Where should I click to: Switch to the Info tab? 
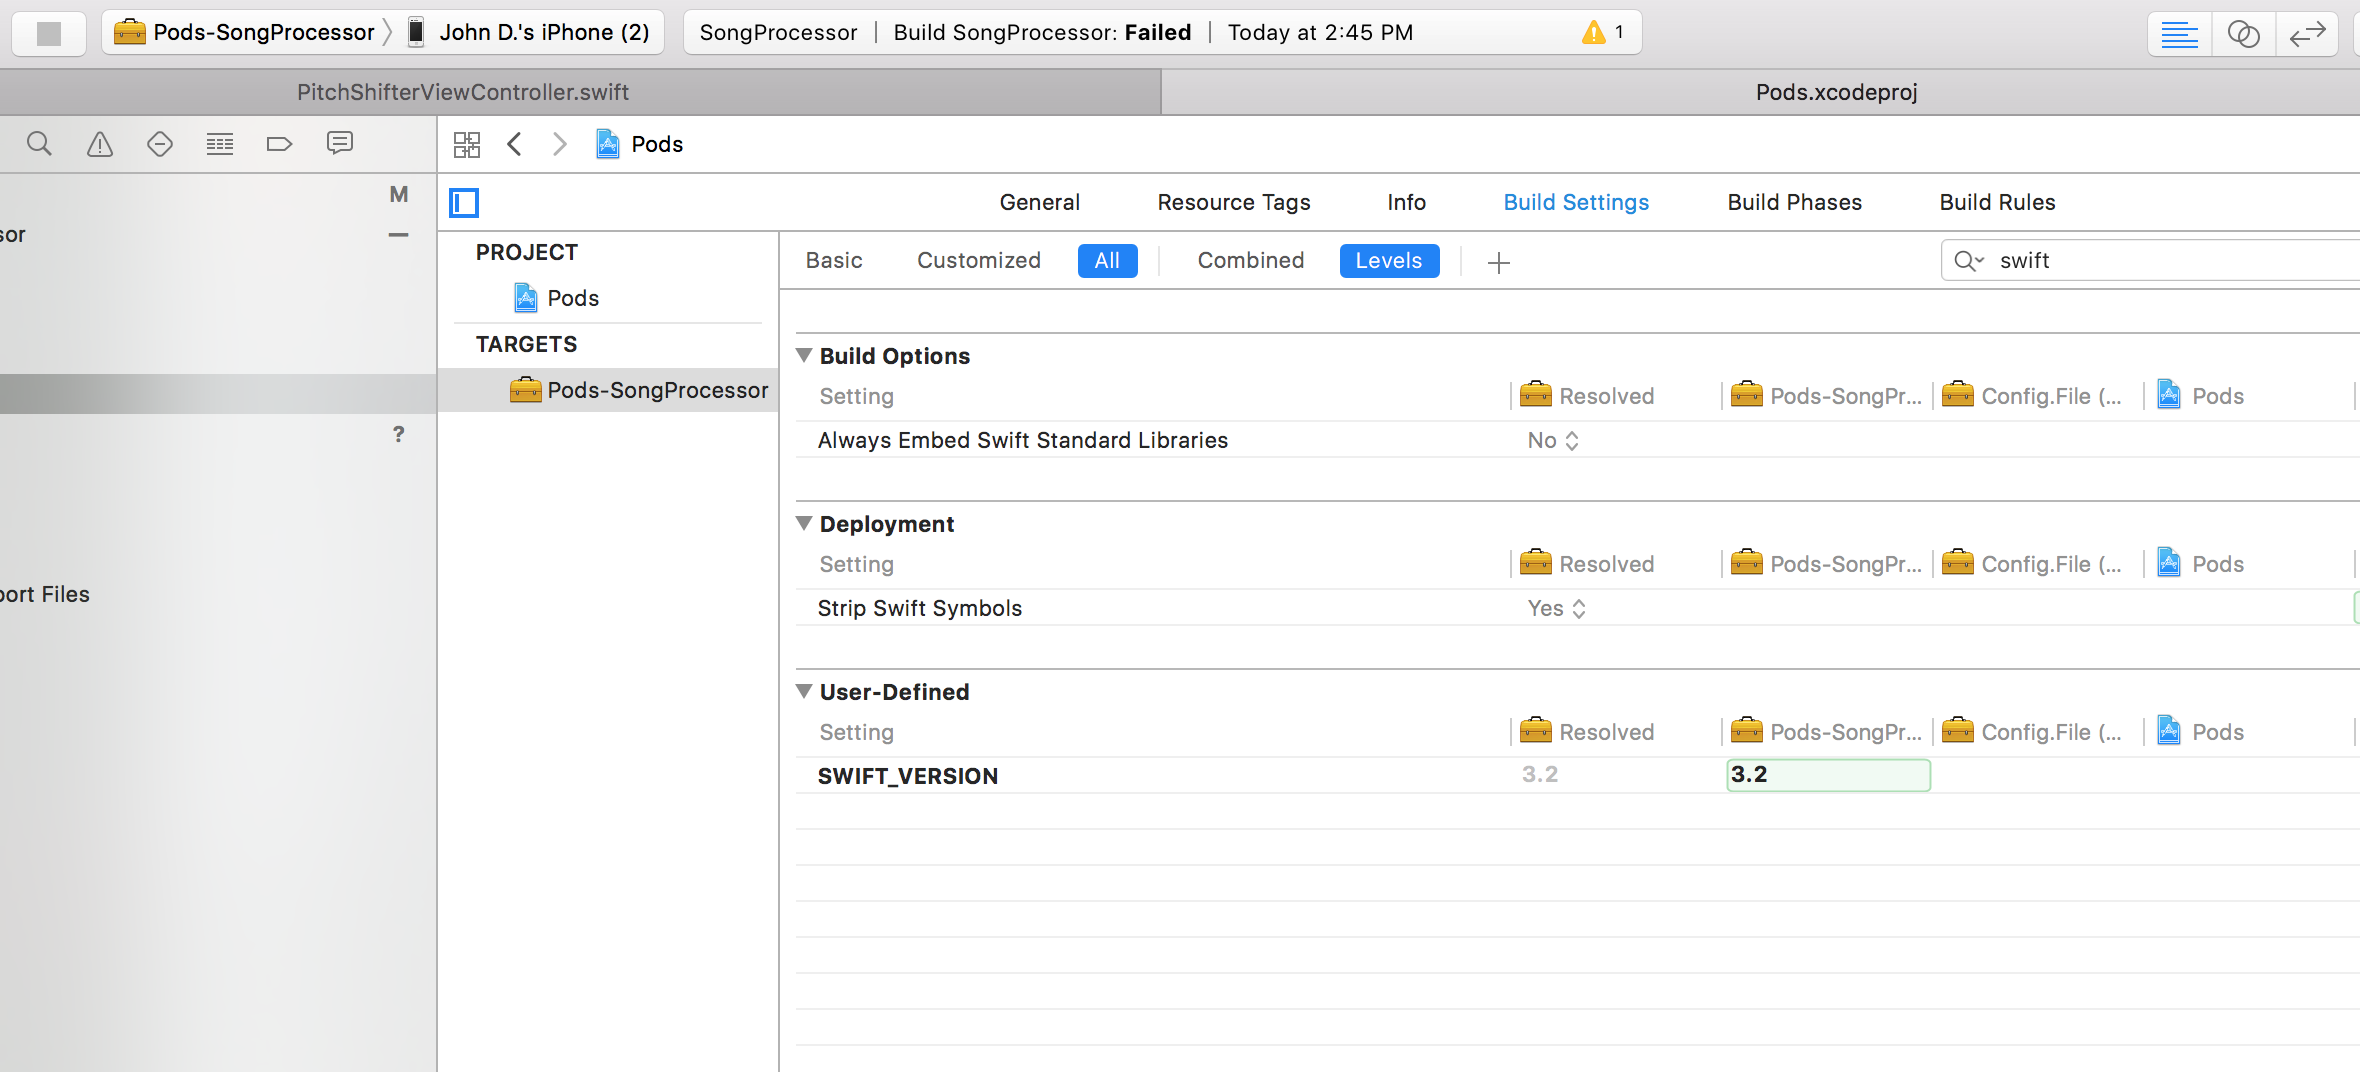(x=1406, y=202)
